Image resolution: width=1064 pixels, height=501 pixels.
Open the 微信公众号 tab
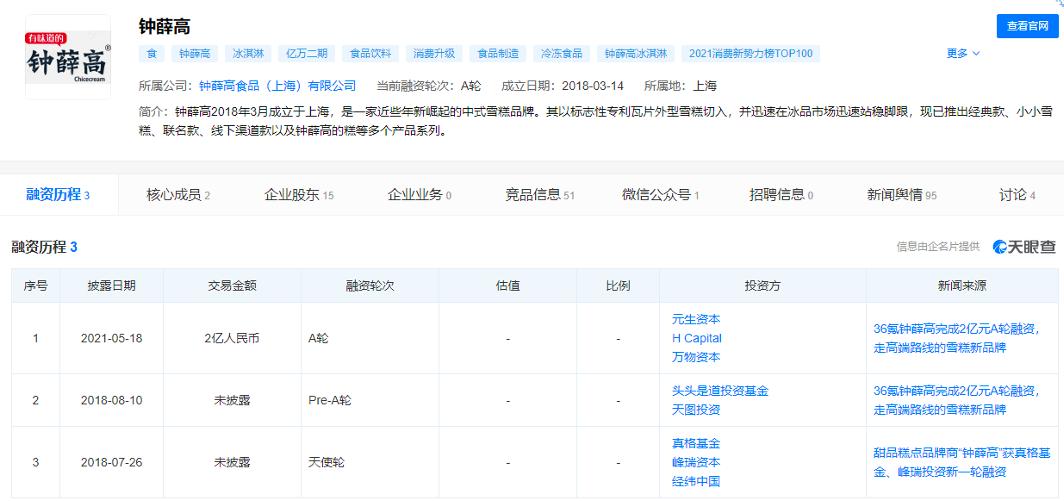660,196
